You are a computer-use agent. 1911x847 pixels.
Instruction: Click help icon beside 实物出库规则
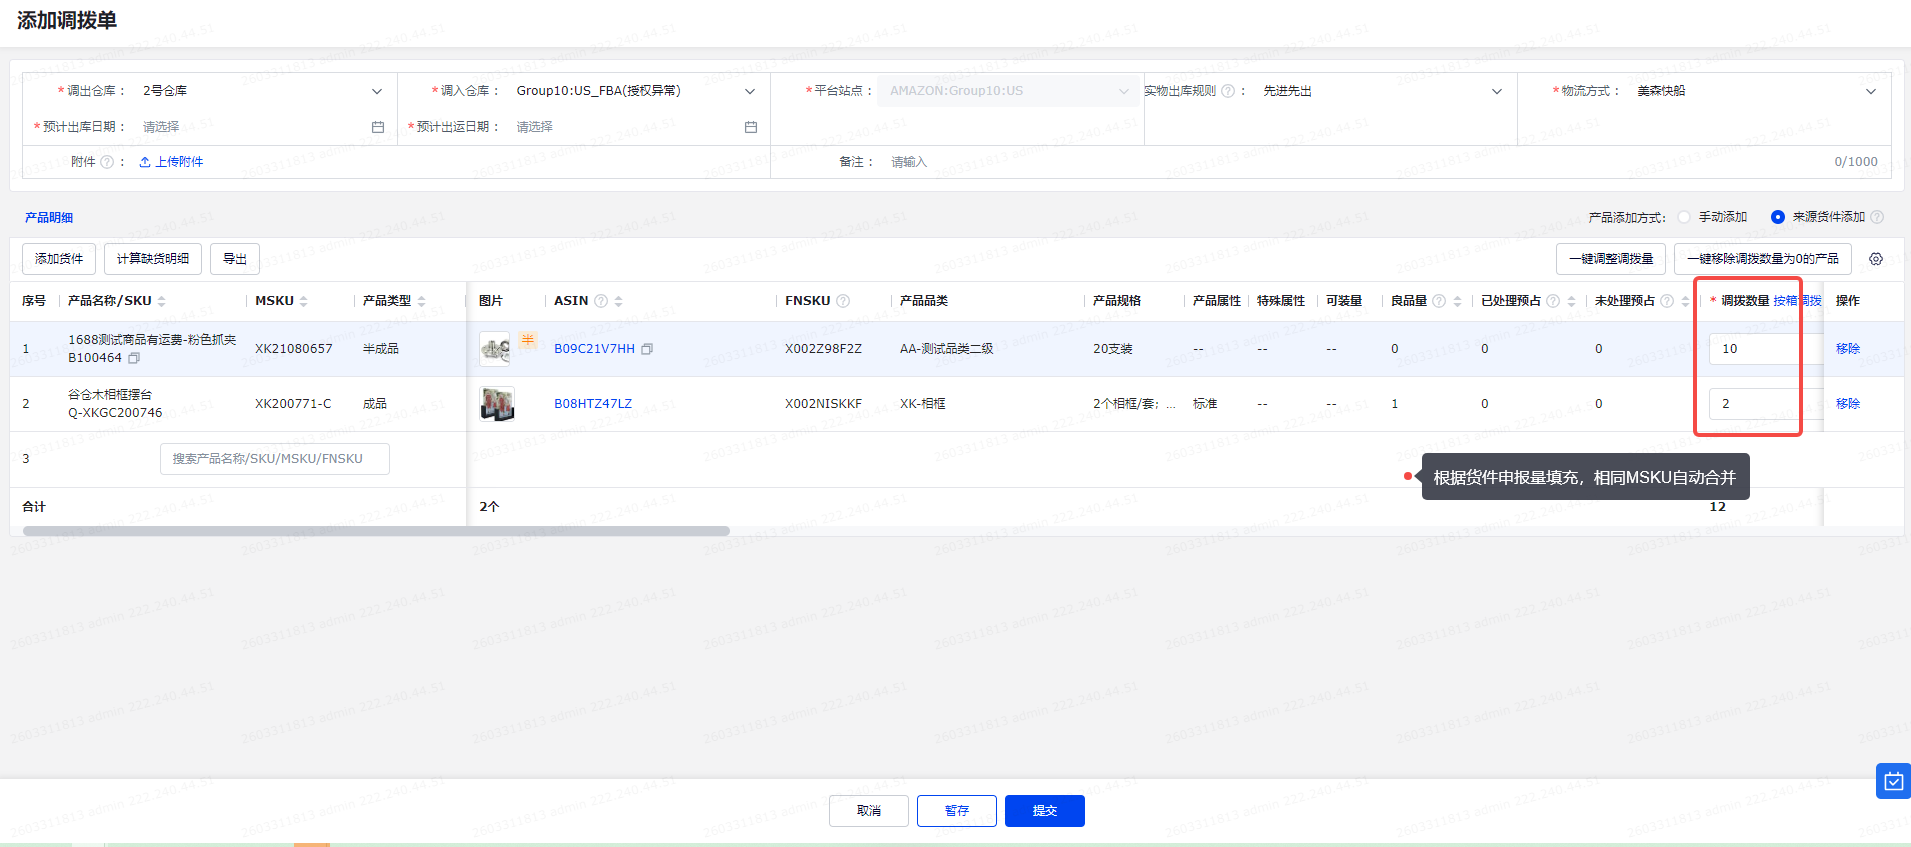[1228, 91]
